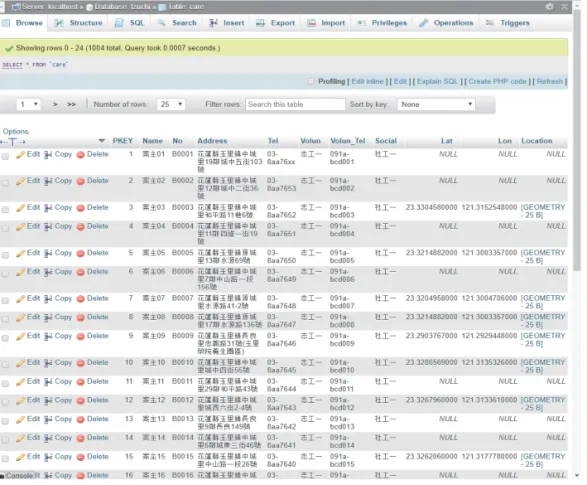Screen dimensions: 587x485
Task: Click the column resize arrows icon
Action: point(13,142)
